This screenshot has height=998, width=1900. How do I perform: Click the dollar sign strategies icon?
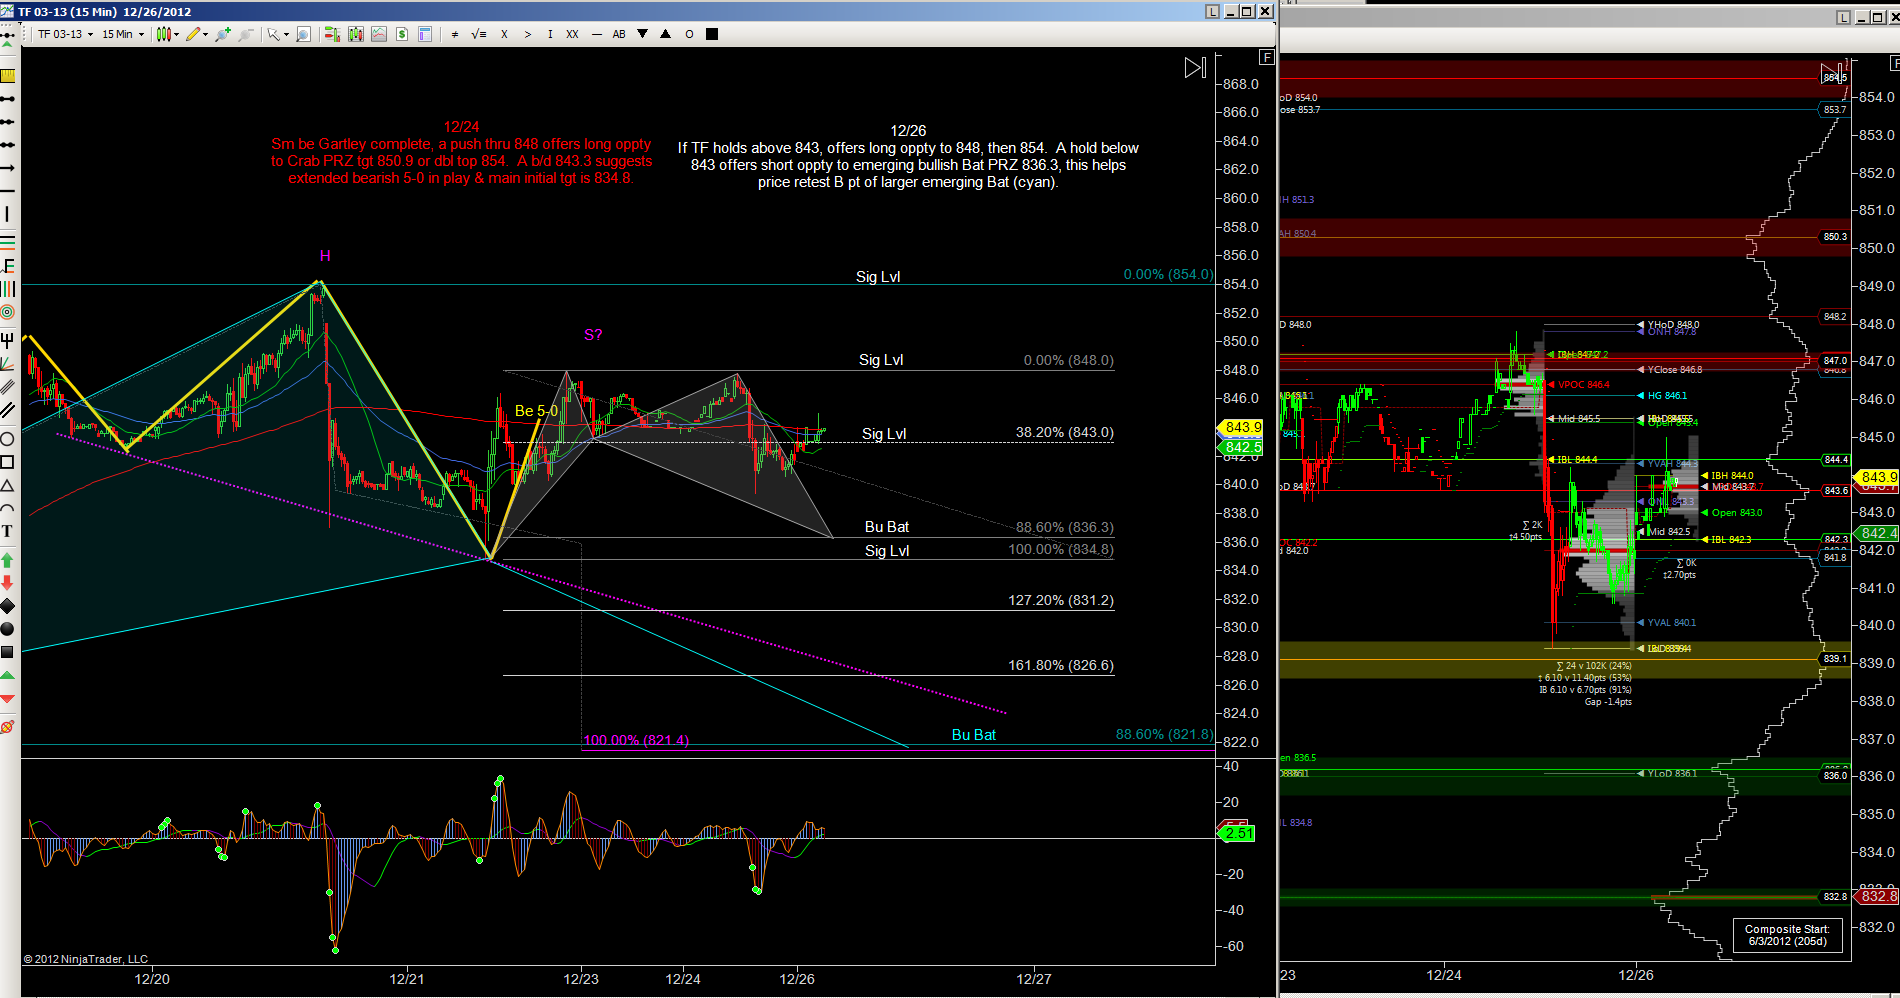[402, 34]
